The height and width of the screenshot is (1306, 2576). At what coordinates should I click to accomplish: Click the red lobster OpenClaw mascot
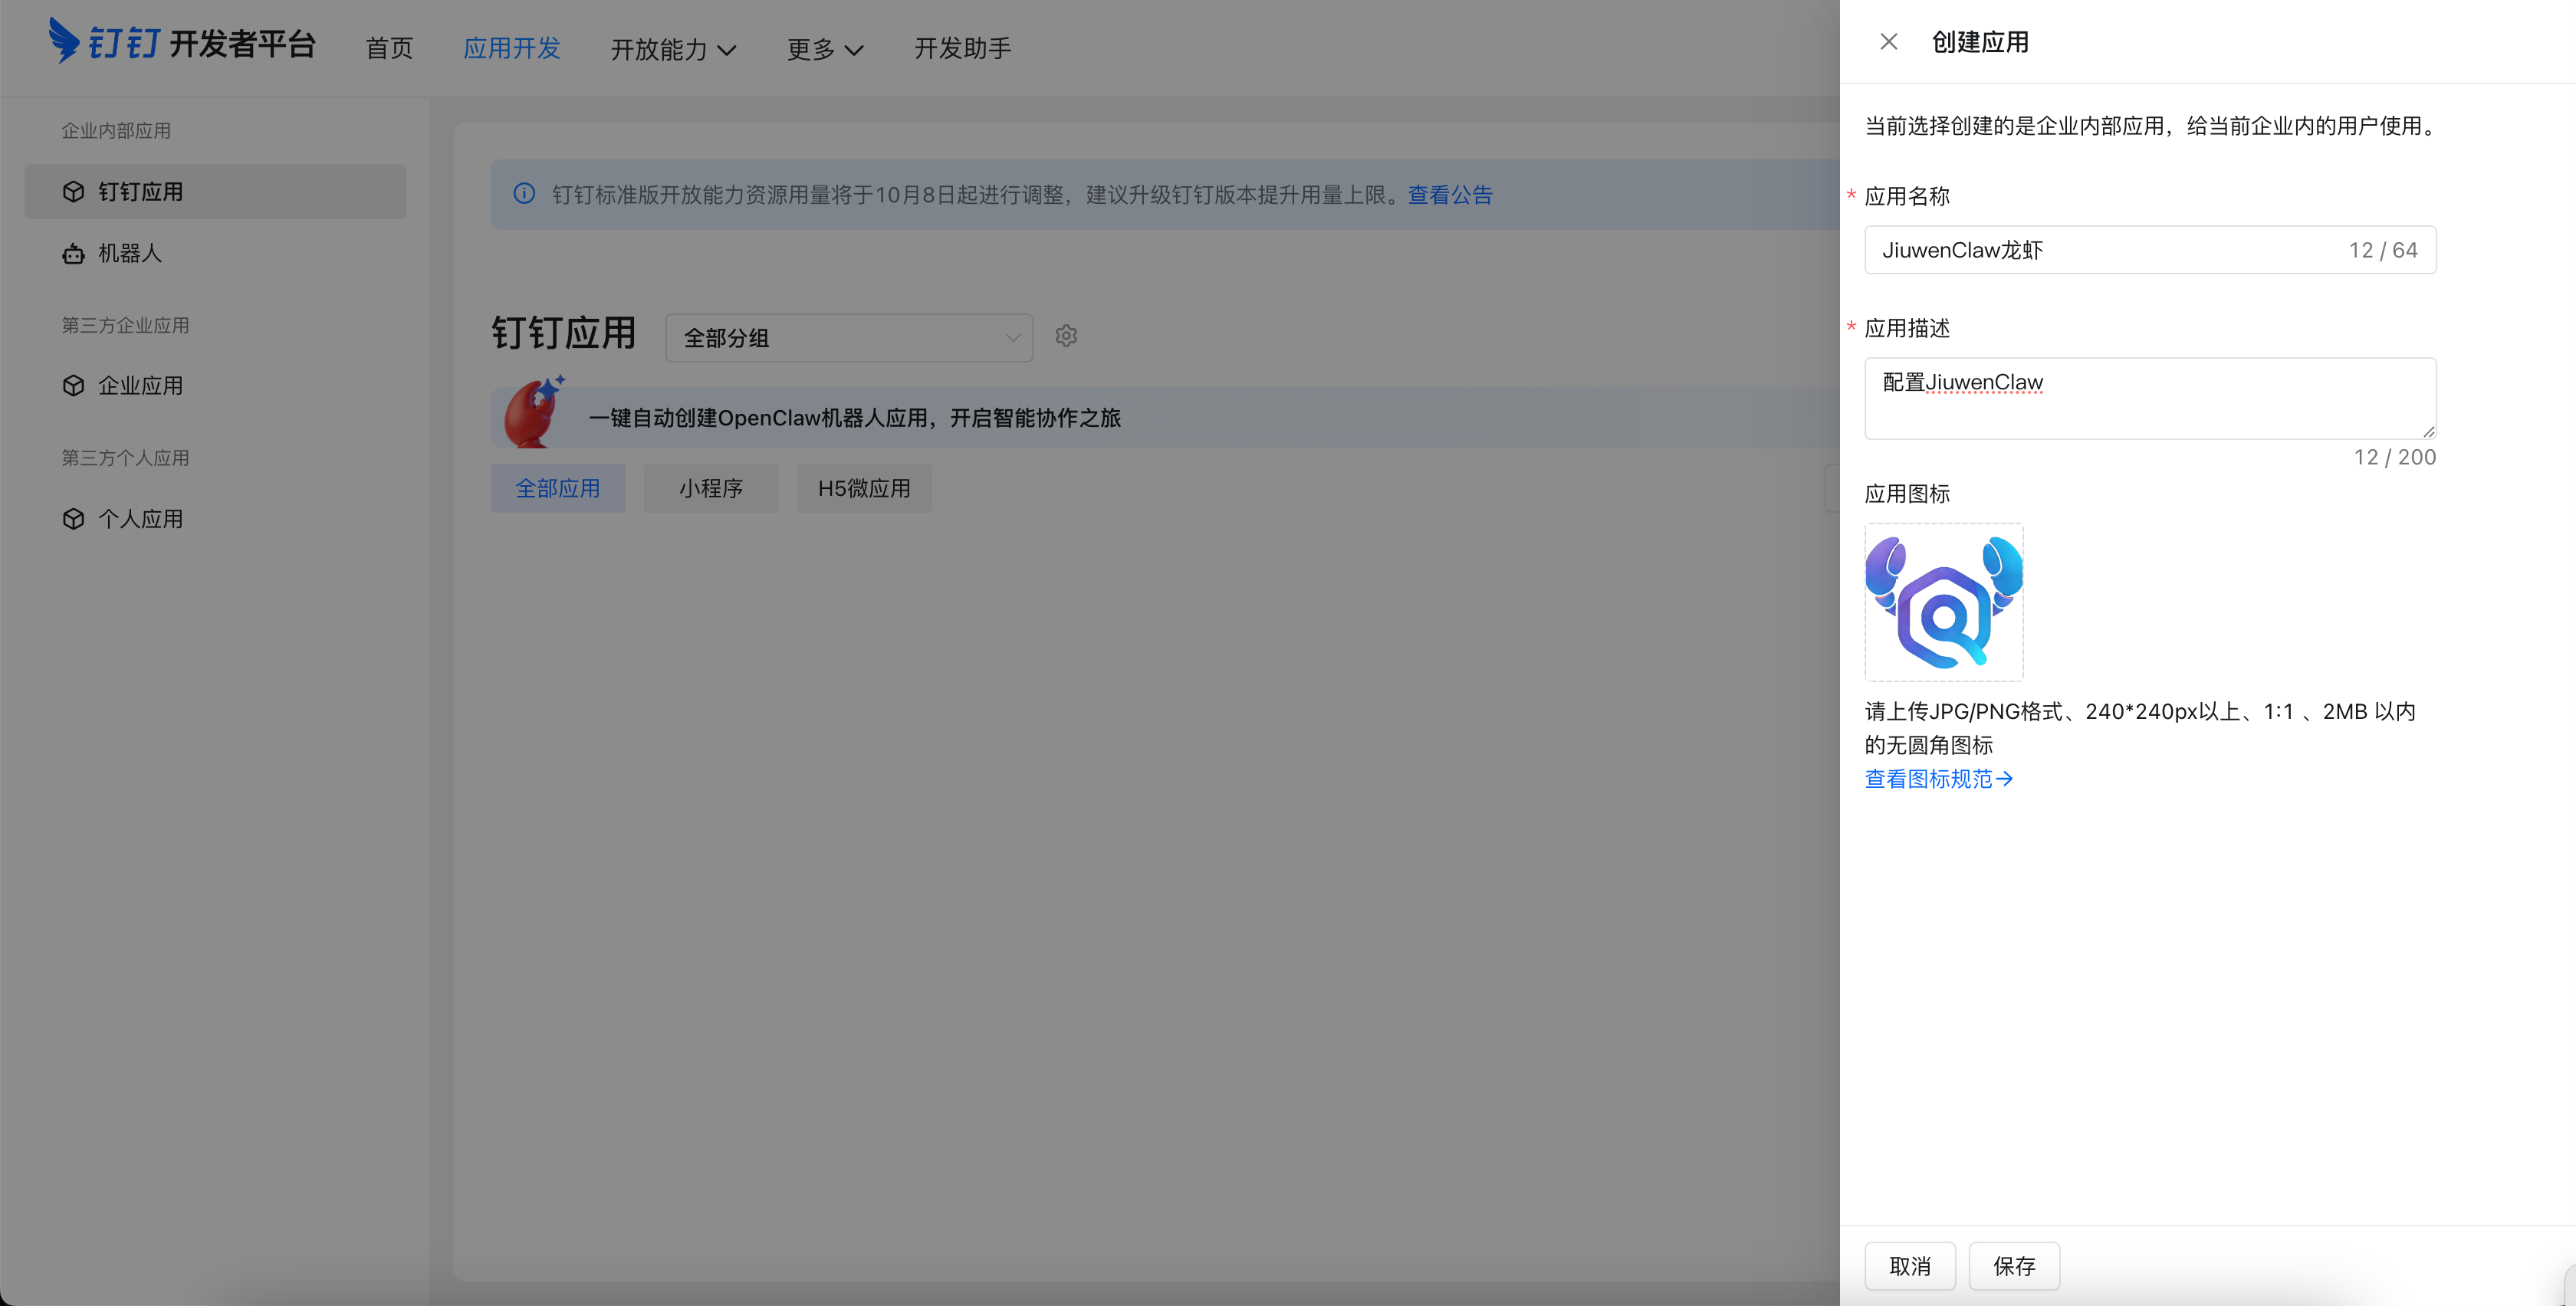(534, 411)
